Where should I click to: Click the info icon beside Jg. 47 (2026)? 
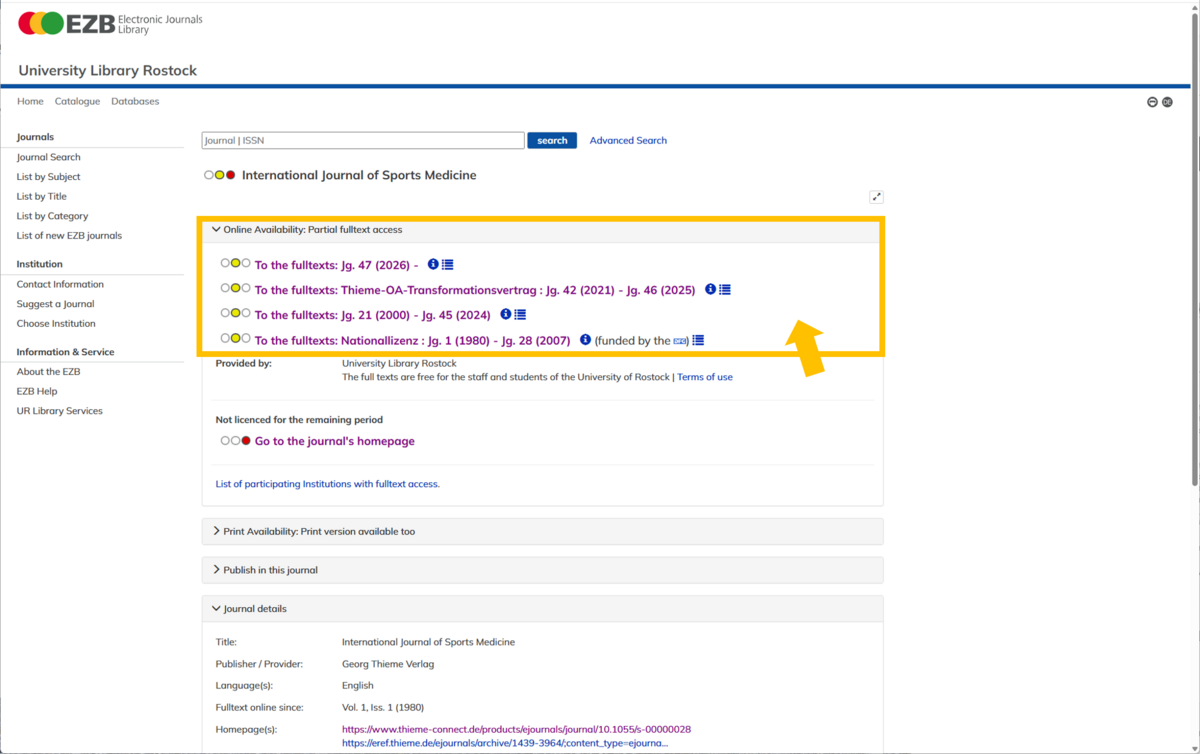pyautogui.click(x=433, y=265)
